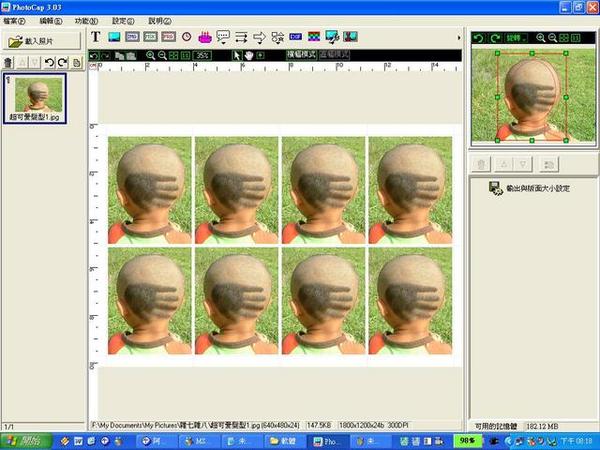Click the green photo frame icon
Image resolution: width=600 pixels, height=450 pixels.
click(x=150, y=37)
